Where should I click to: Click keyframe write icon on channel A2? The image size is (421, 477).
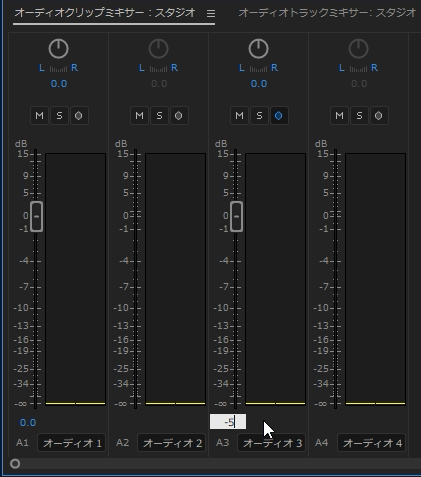click(179, 116)
